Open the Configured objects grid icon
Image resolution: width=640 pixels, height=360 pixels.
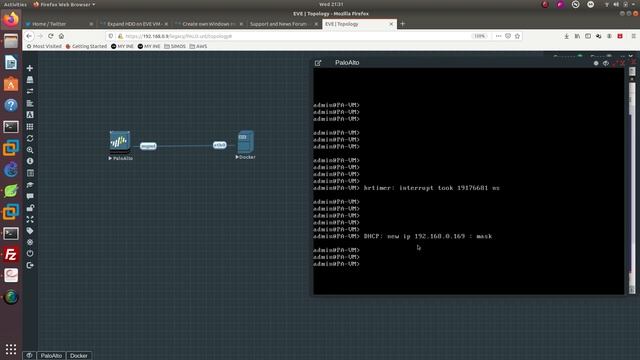click(x=30, y=127)
